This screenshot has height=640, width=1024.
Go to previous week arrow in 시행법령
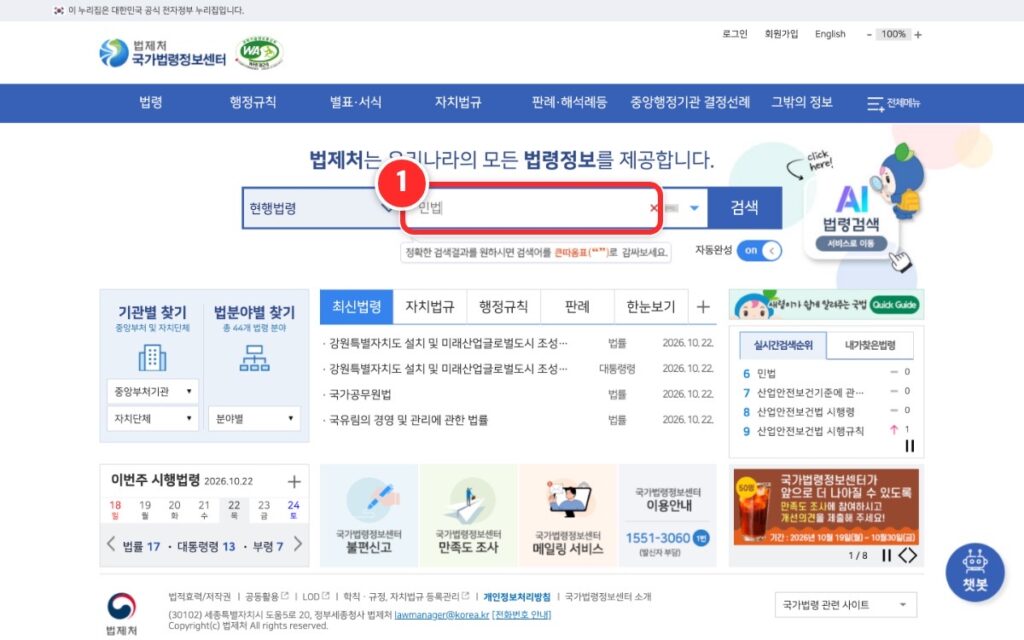[110, 543]
